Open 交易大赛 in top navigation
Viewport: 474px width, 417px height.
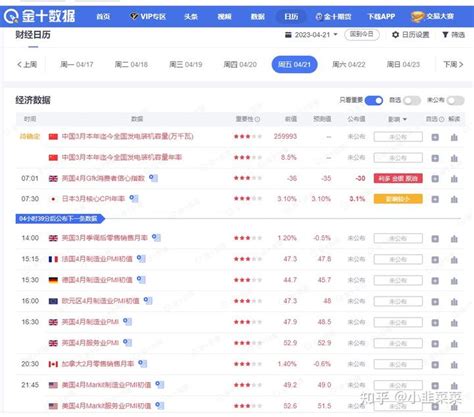point(432,16)
